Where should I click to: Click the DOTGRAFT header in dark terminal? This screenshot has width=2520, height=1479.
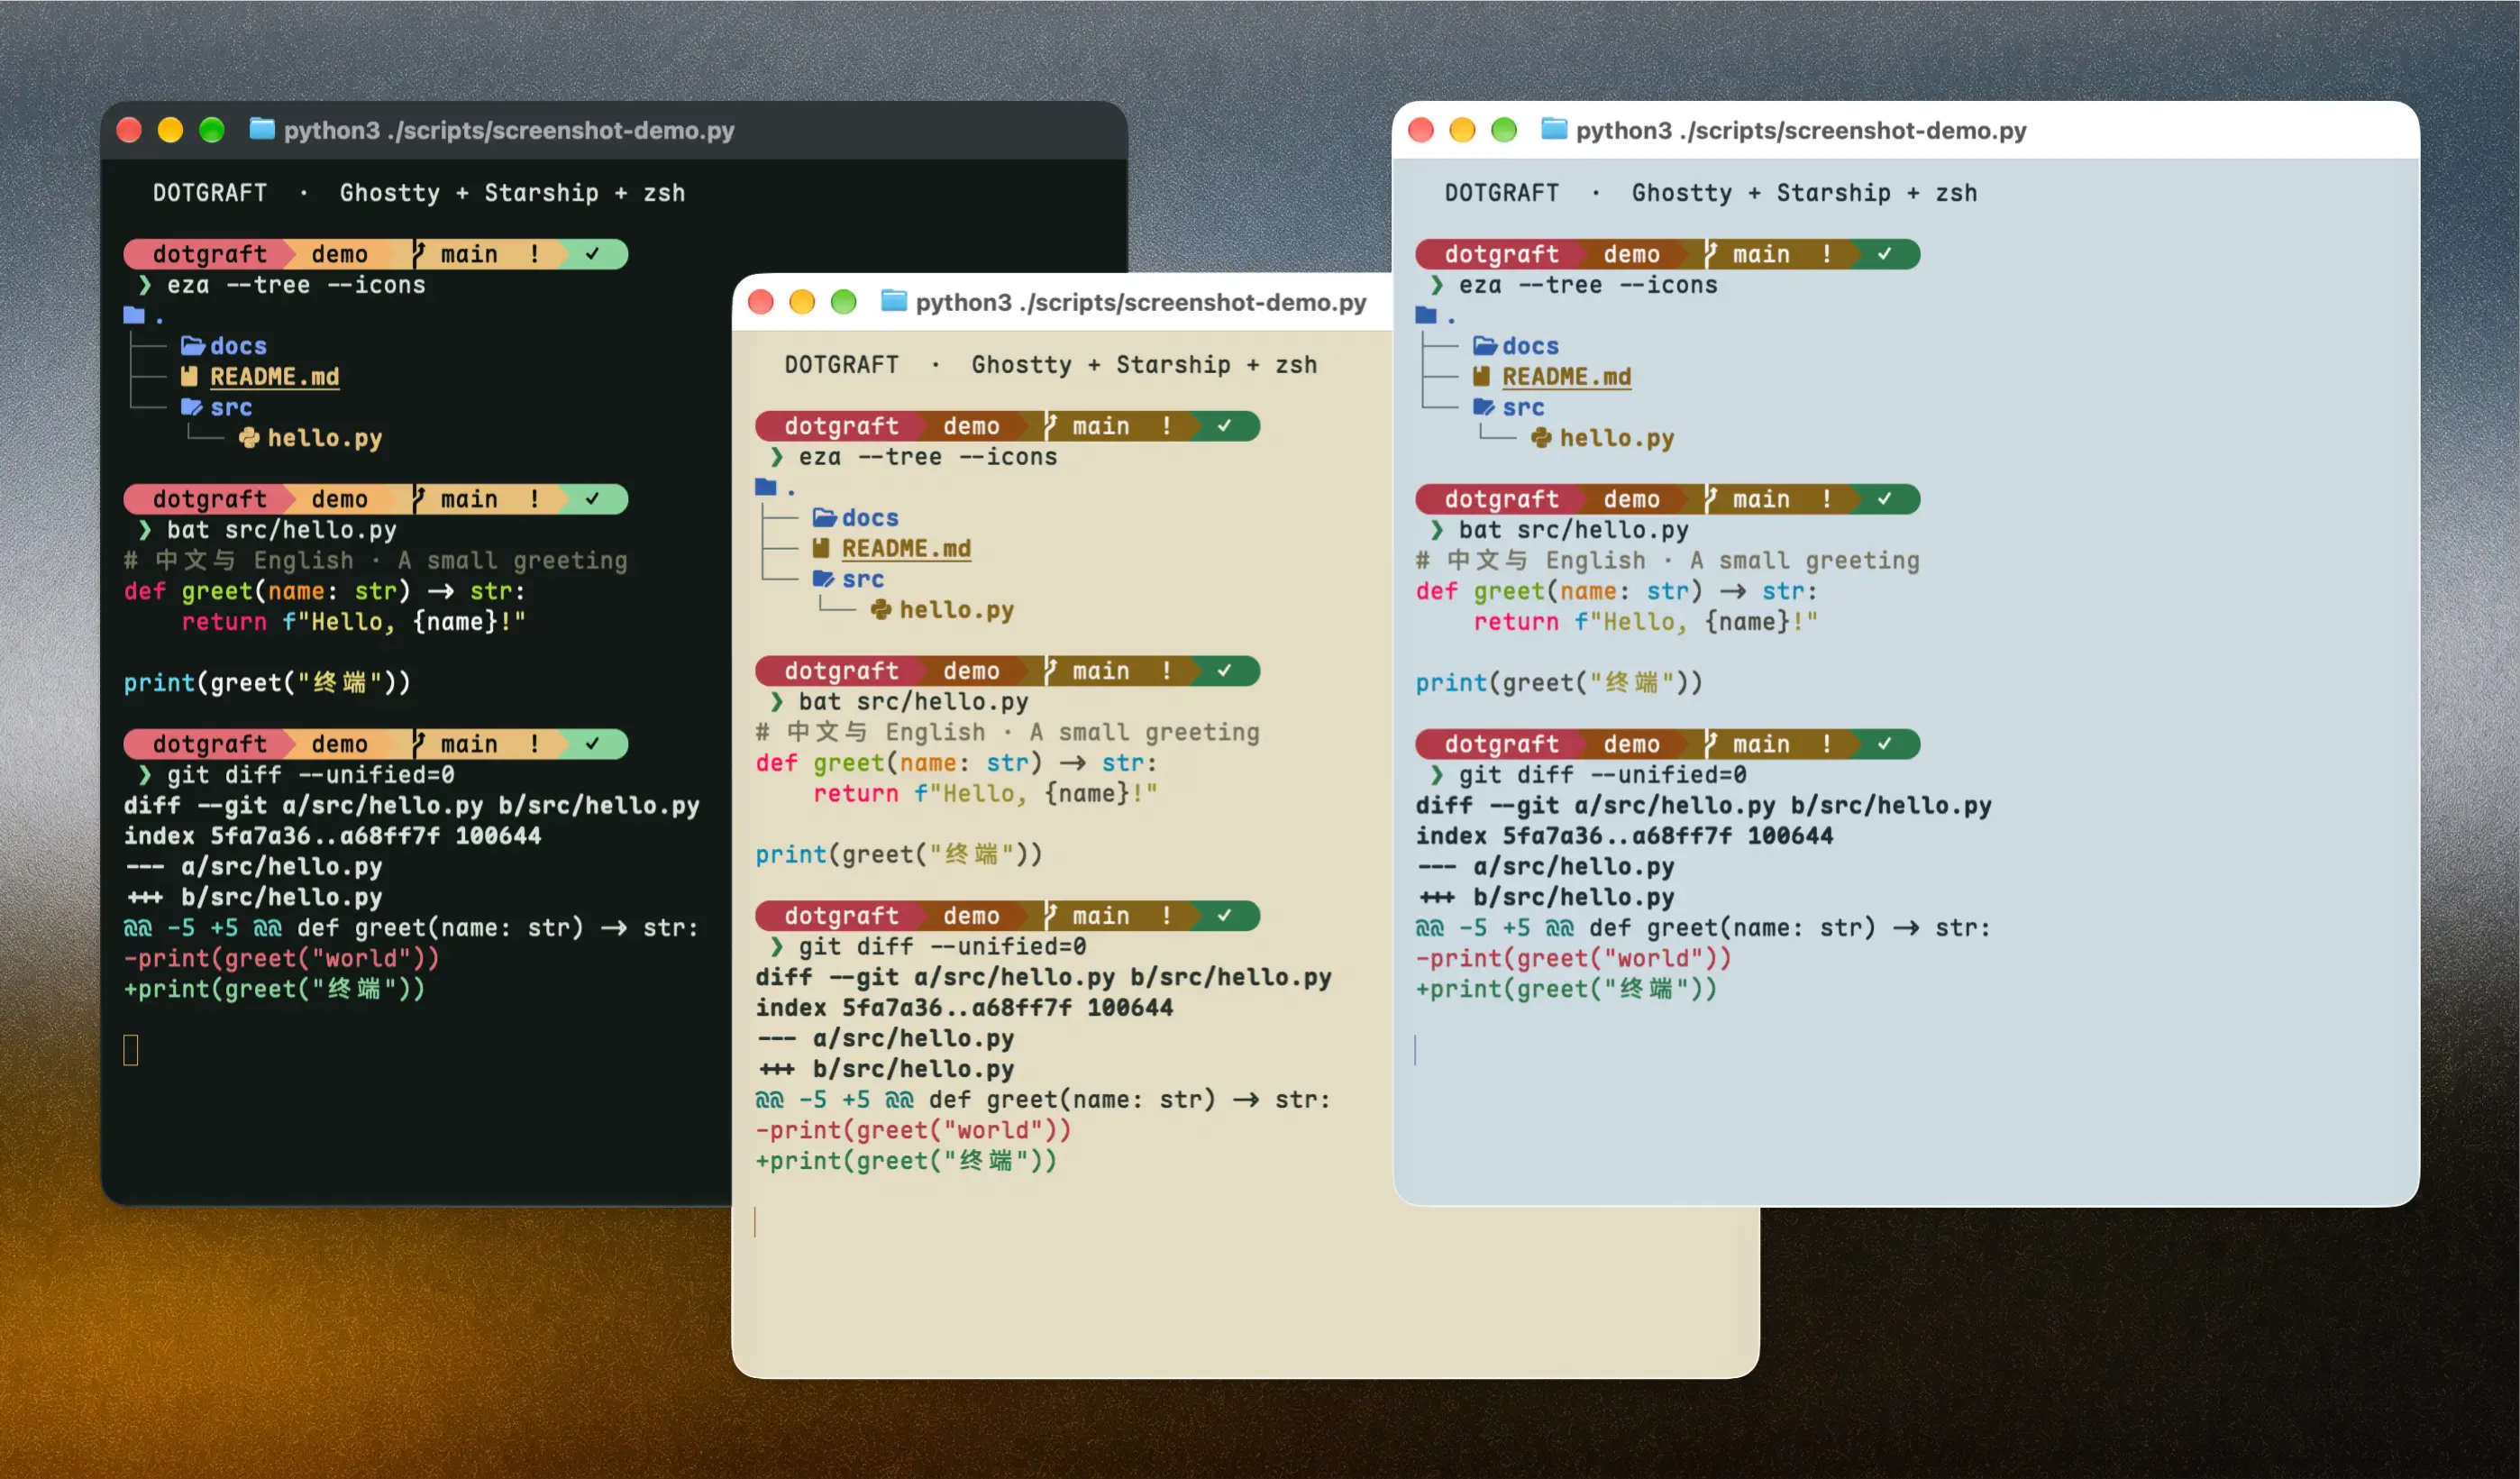coord(210,193)
